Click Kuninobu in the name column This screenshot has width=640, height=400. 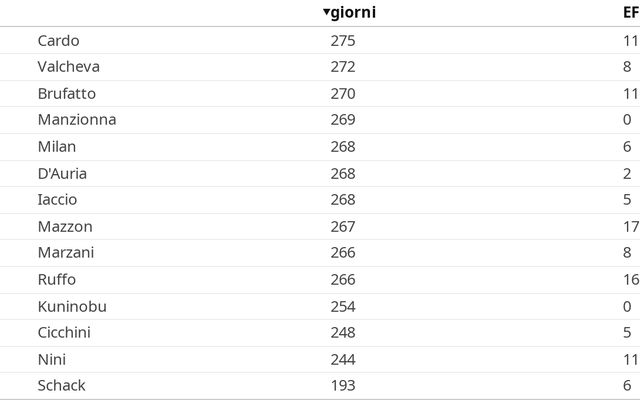click(72, 307)
